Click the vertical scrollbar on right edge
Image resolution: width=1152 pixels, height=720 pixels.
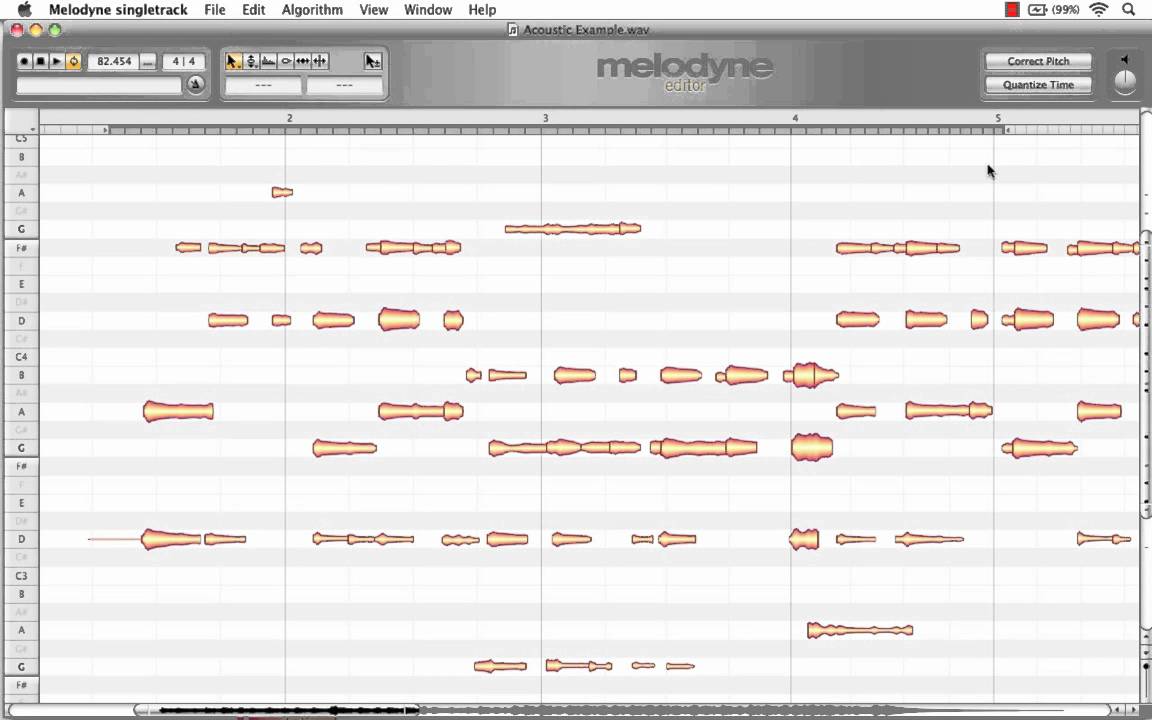1145,375
